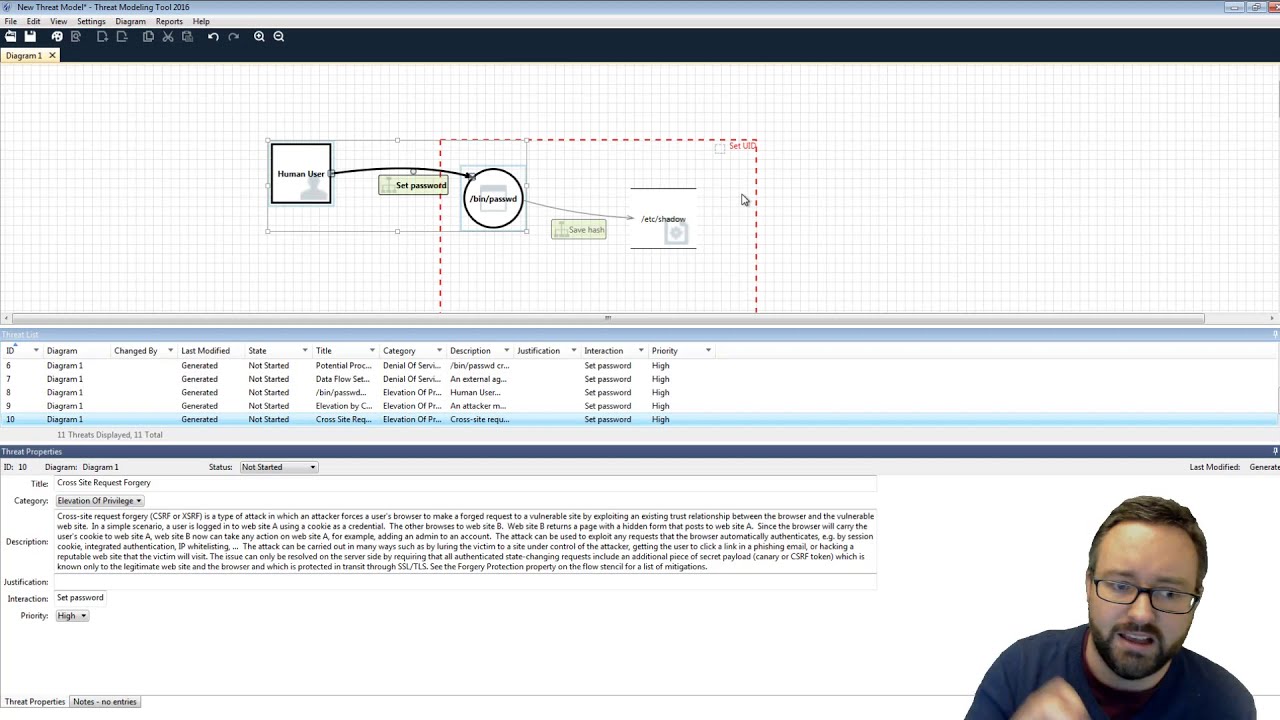Click the Interaction value Set password
The width and height of the screenshot is (1280, 720).
pyautogui.click(x=80, y=598)
